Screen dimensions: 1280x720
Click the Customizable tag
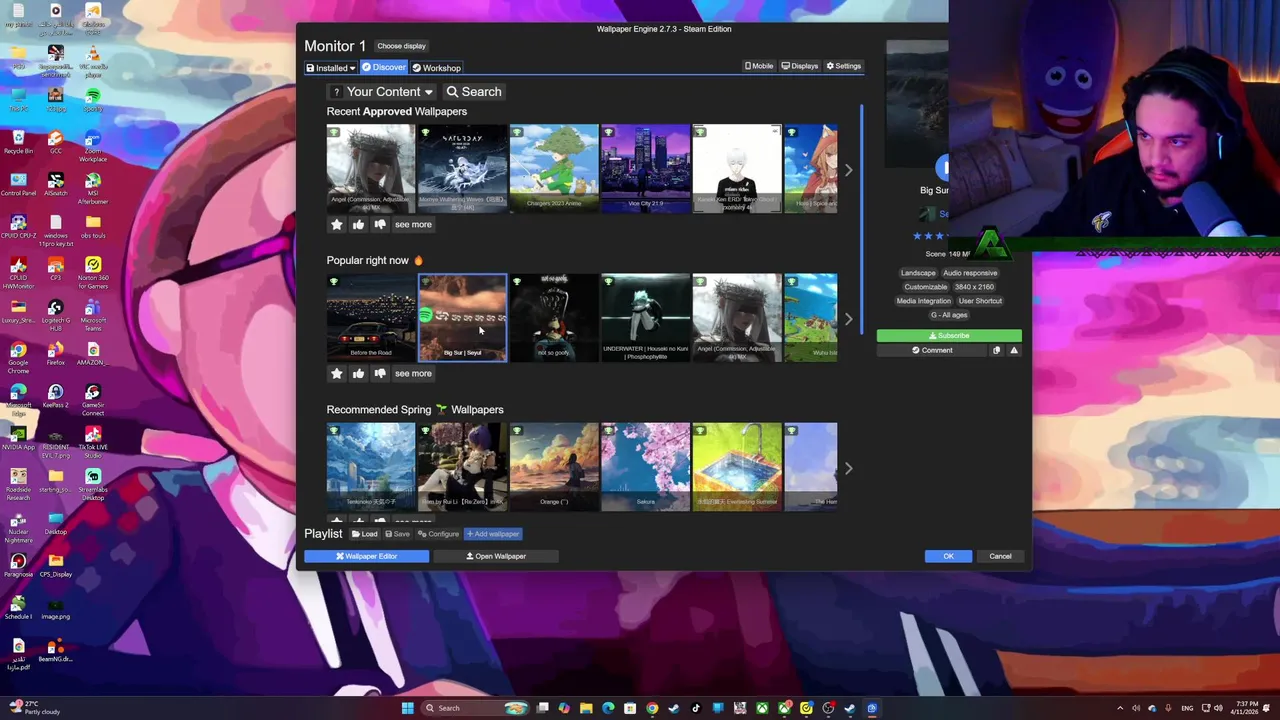[926, 287]
